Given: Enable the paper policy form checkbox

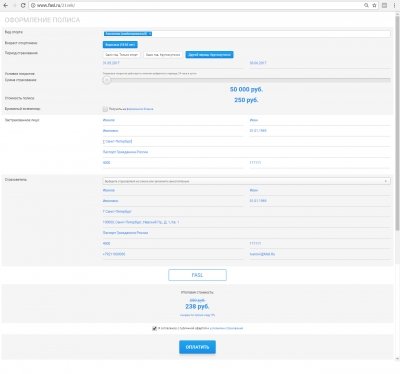Looking at the screenshot, I should point(105,109).
